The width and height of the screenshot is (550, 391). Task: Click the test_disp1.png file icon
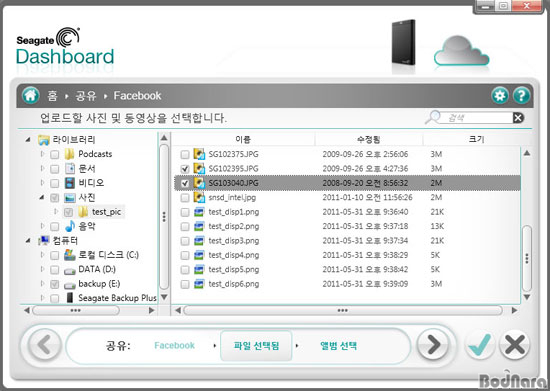click(x=199, y=212)
